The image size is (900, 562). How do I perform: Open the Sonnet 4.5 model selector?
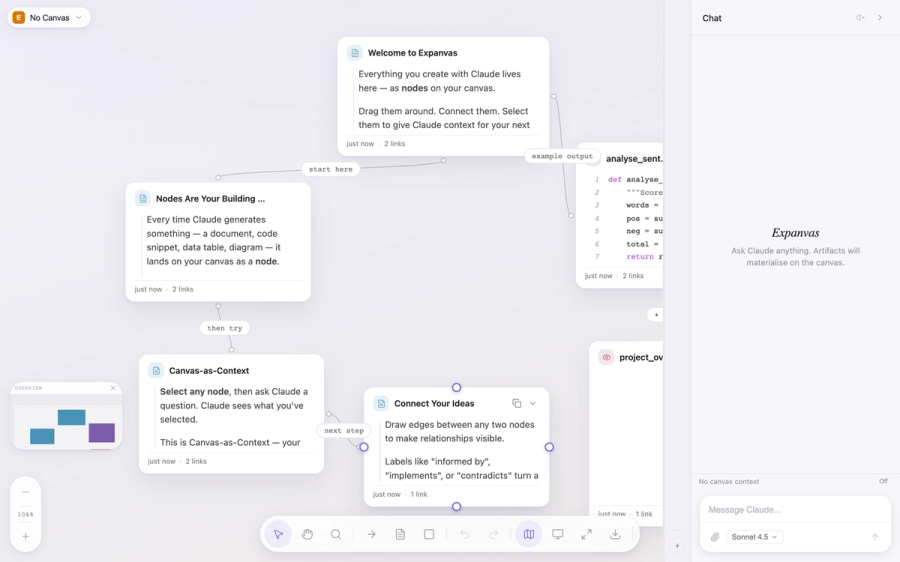tap(754, 537)
